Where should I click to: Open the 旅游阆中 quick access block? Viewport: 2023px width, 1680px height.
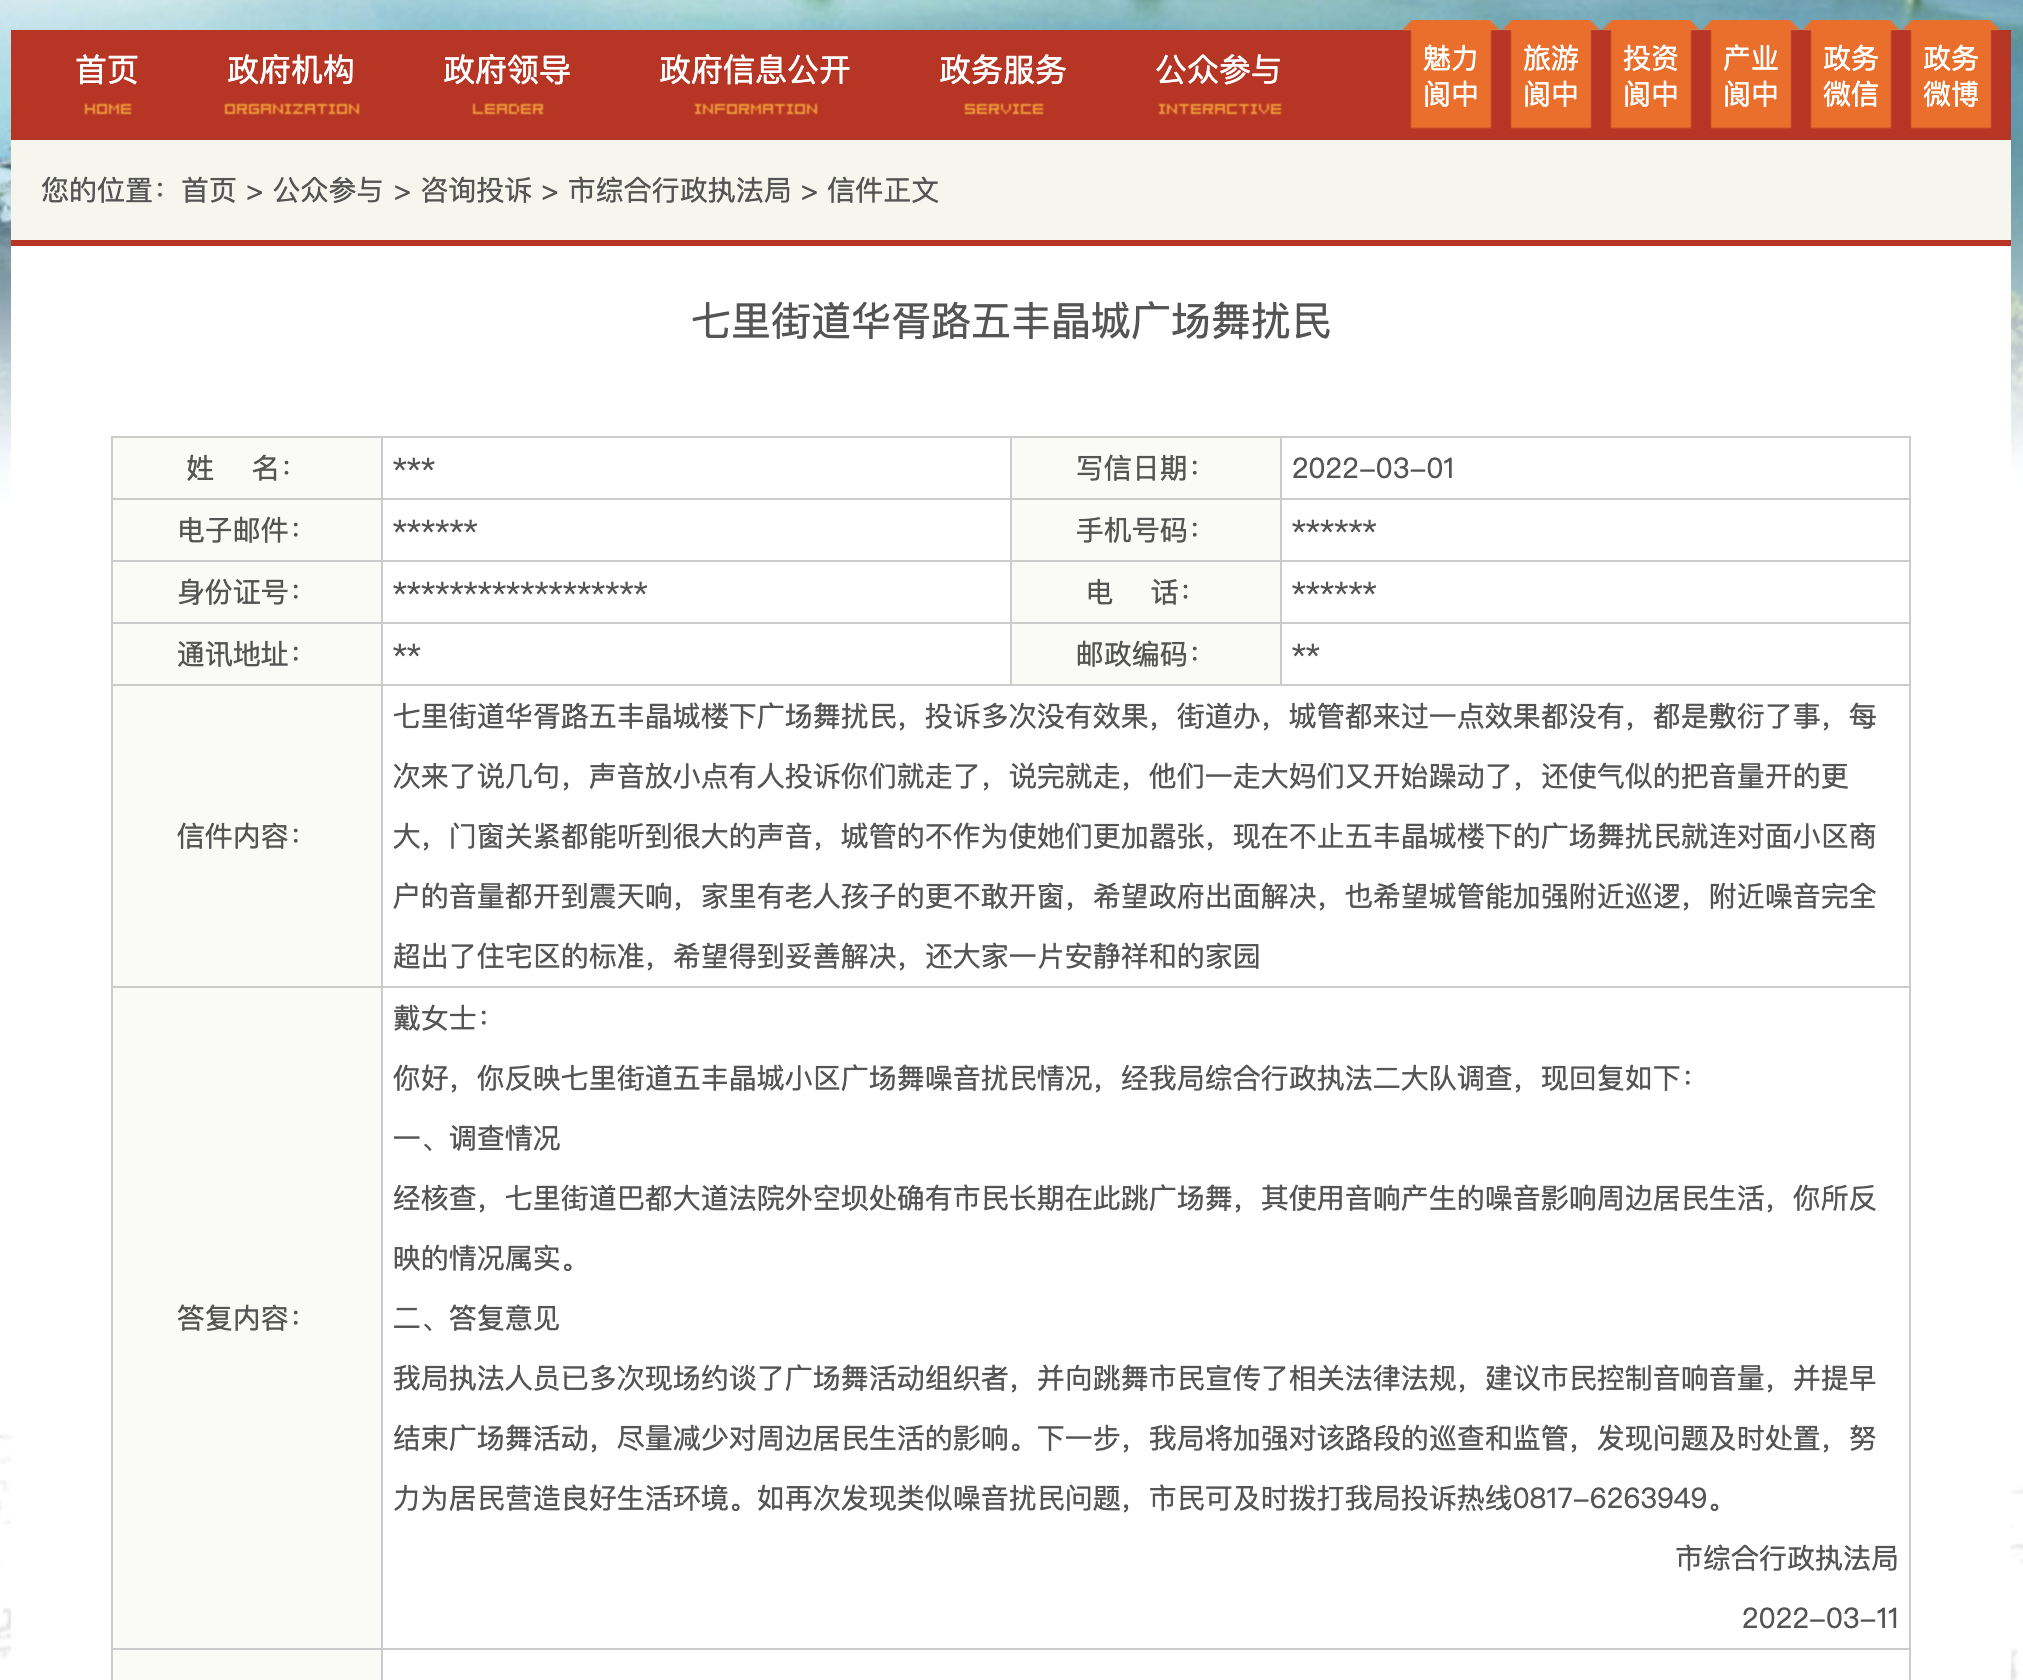coord(1549,75)
